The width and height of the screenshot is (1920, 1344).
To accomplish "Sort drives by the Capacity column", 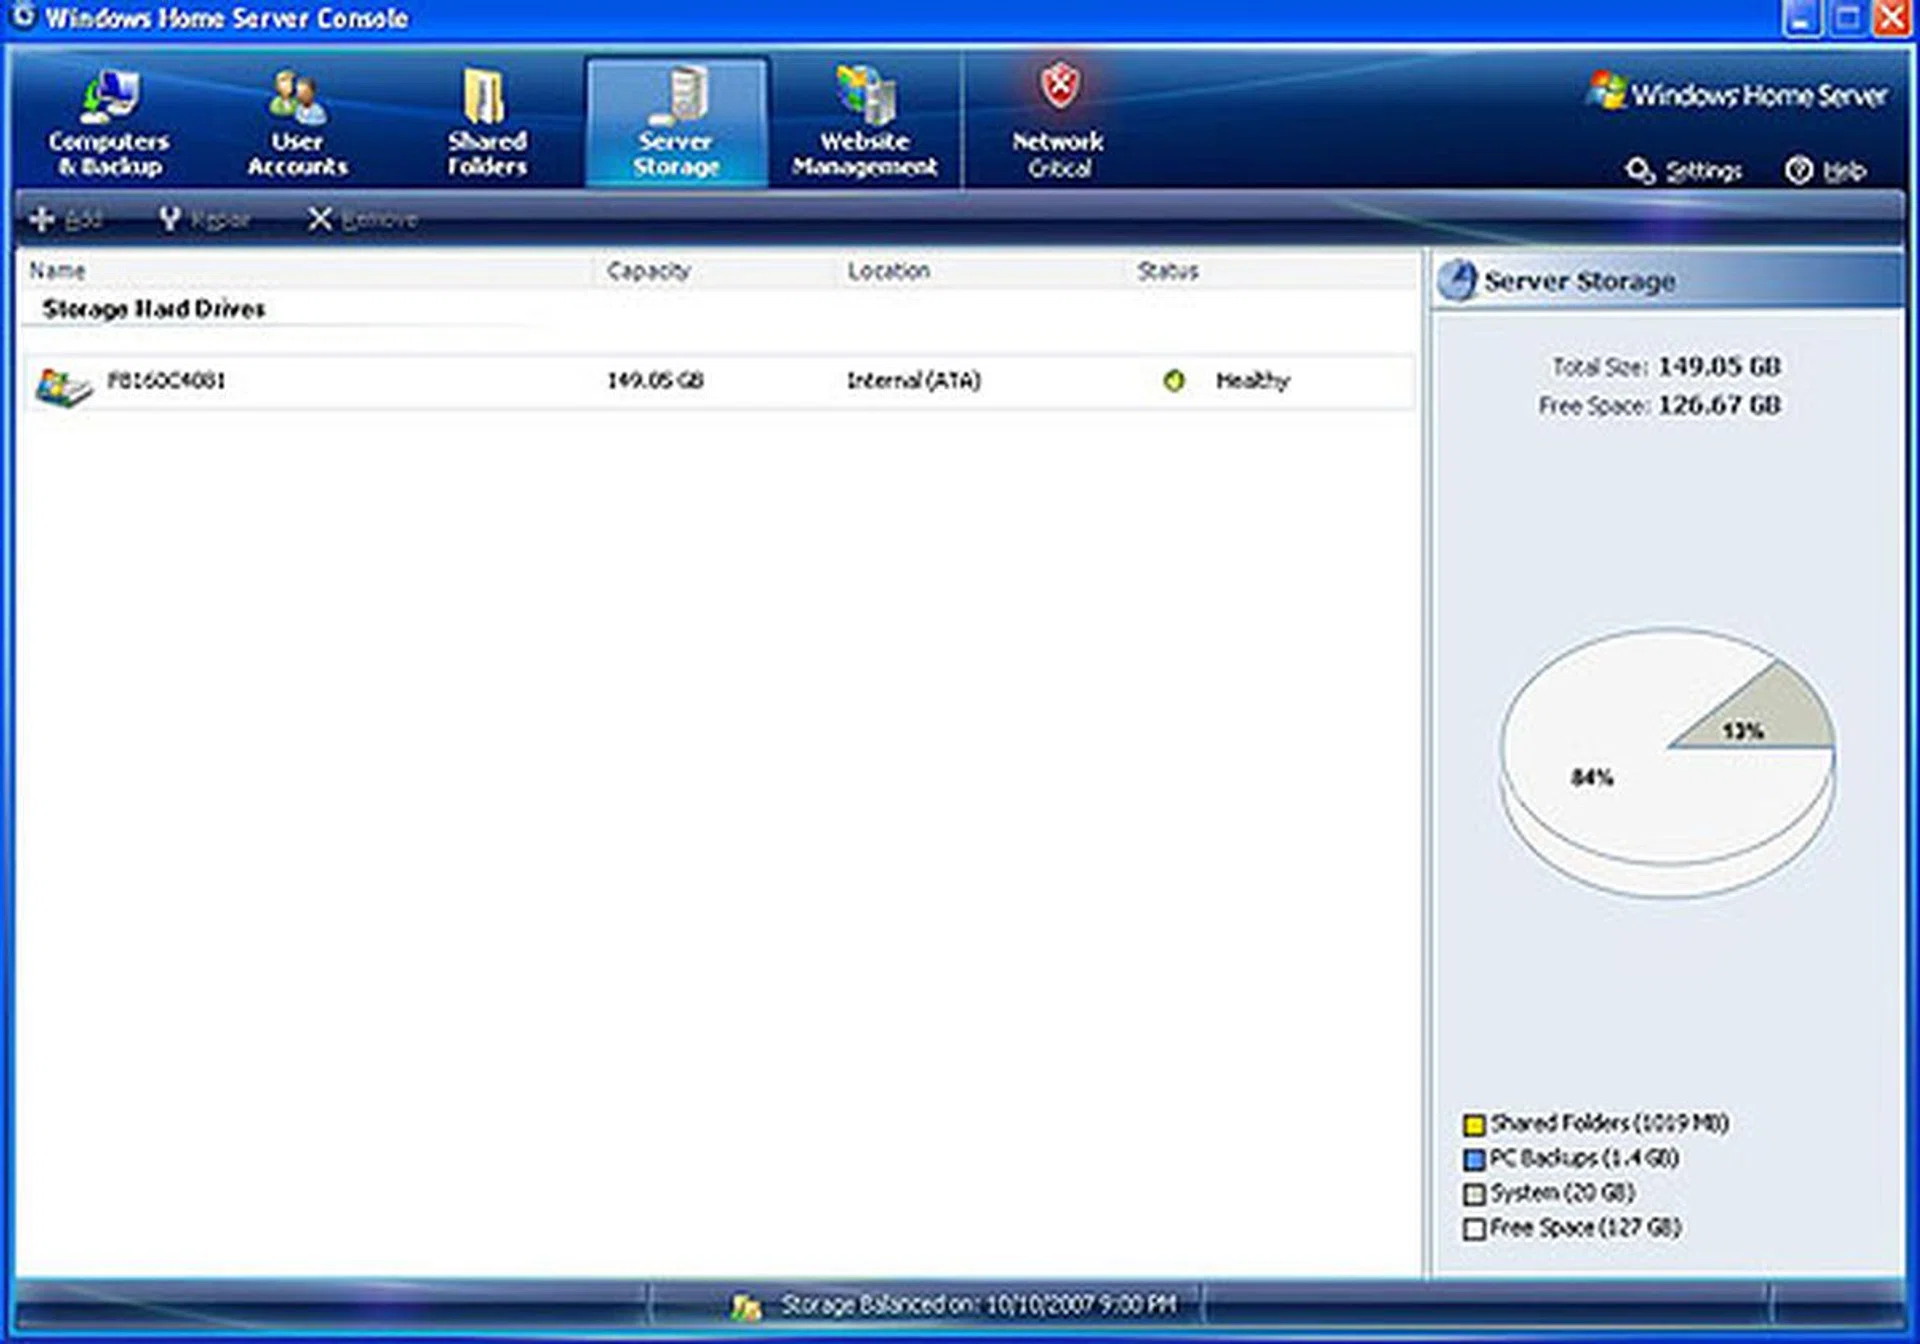I will coord(649,270).
